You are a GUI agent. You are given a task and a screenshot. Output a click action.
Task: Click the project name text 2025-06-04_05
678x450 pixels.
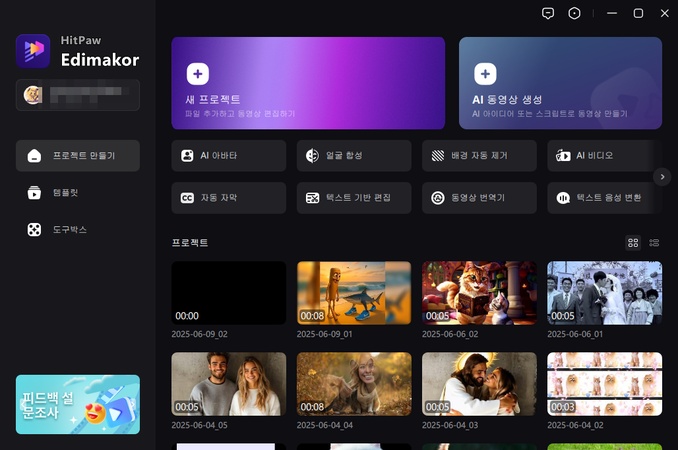pos(199,425)
